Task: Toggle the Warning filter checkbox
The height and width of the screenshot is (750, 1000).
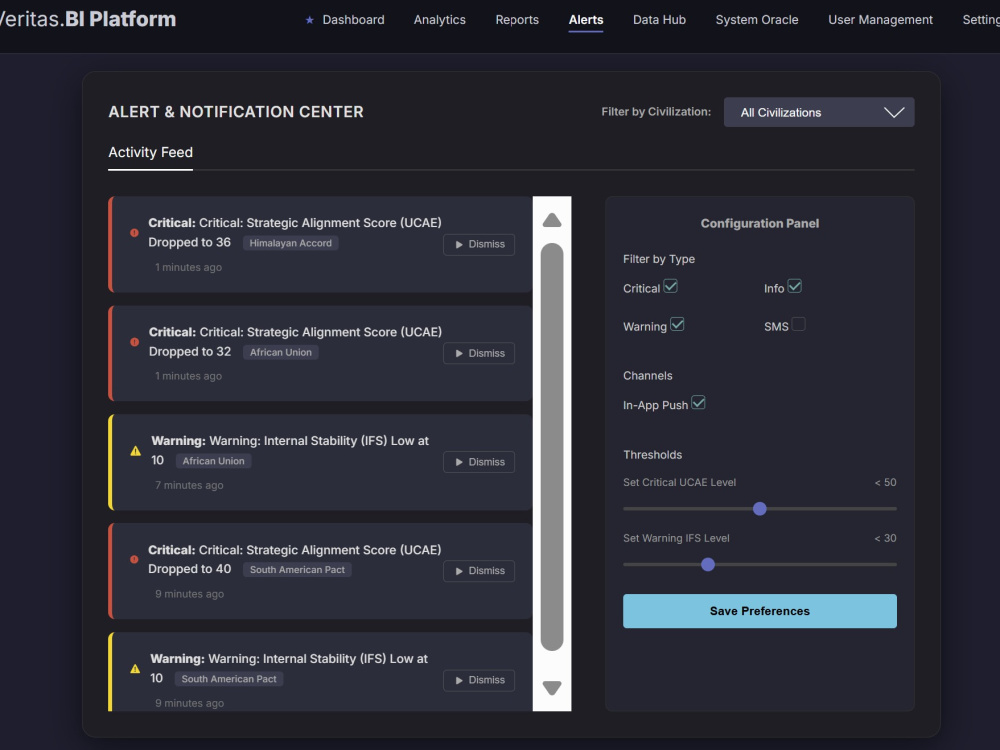Action: [x=677, y=324]
